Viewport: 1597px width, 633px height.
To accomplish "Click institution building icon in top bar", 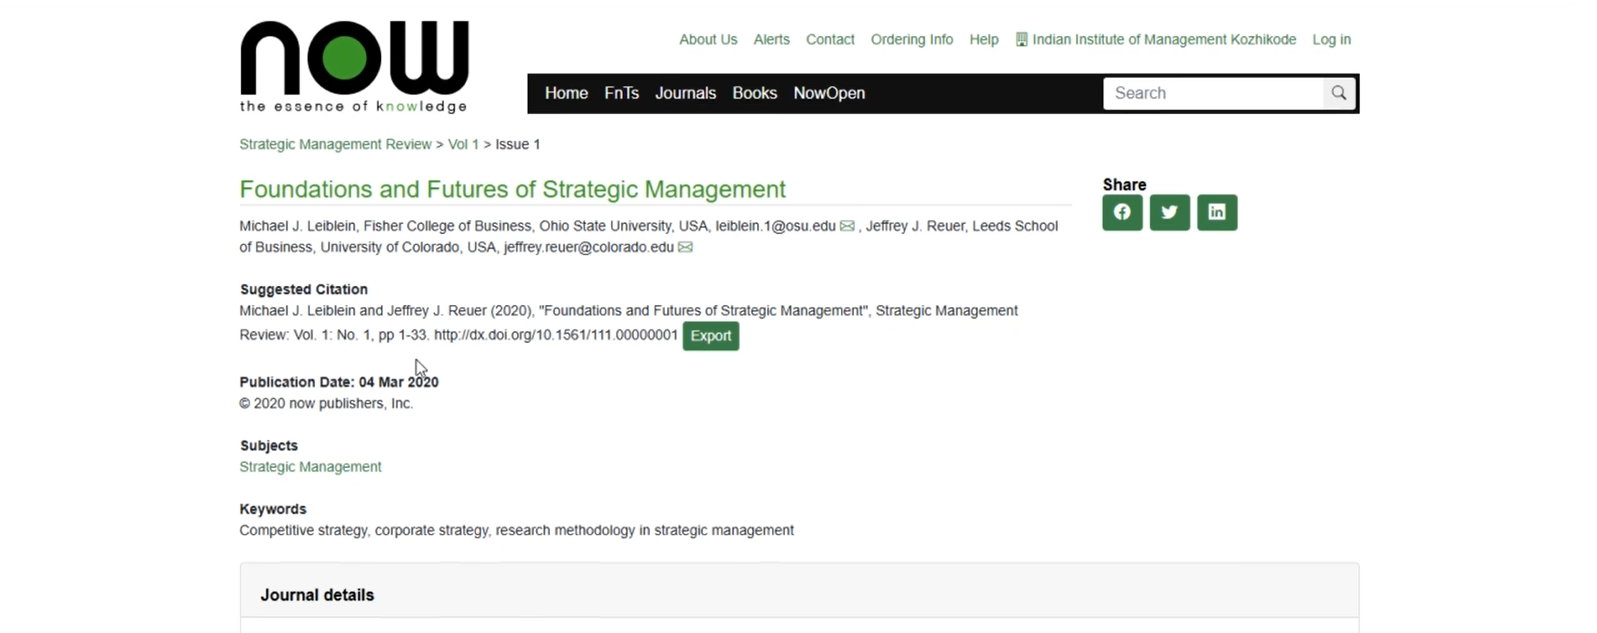I will coord(1021,40).
